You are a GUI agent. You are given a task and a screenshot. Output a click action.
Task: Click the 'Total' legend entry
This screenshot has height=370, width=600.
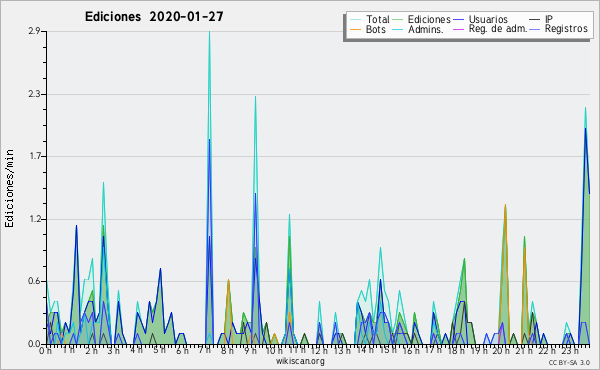click(378, 19)
